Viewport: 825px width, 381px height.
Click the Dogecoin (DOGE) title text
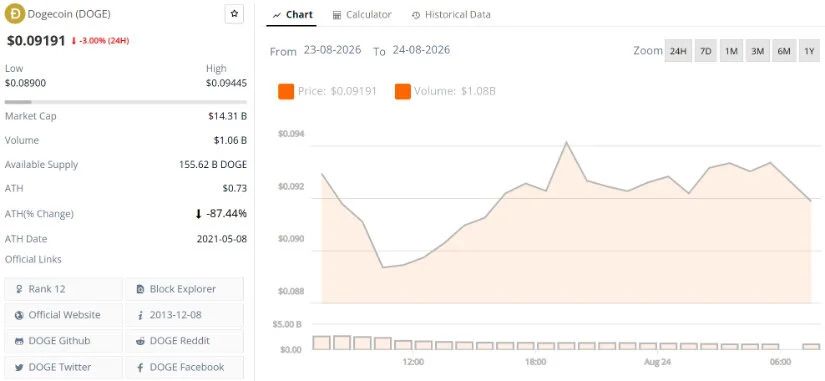69,14
